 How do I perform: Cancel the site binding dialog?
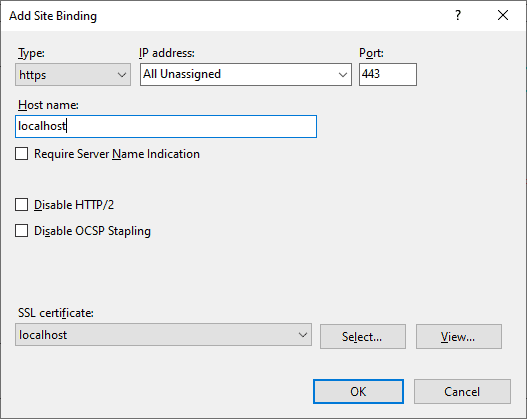[x=462, y=391]
